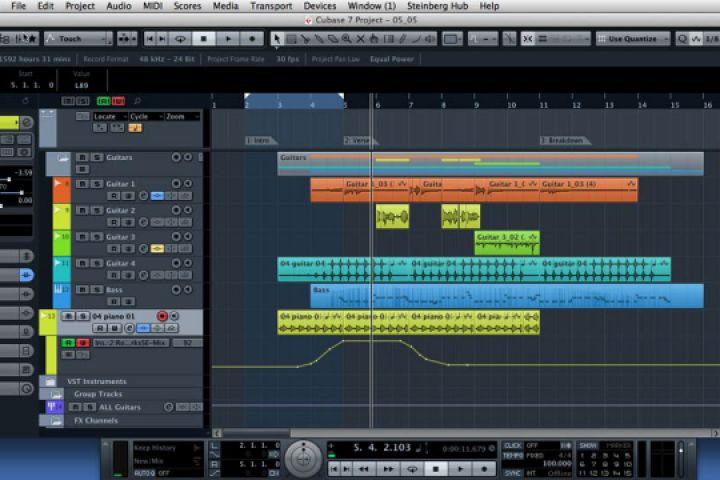The image size is (720, 480).
Task: Toggle automation Read button (green R)
Action: (x=68, y=343)
